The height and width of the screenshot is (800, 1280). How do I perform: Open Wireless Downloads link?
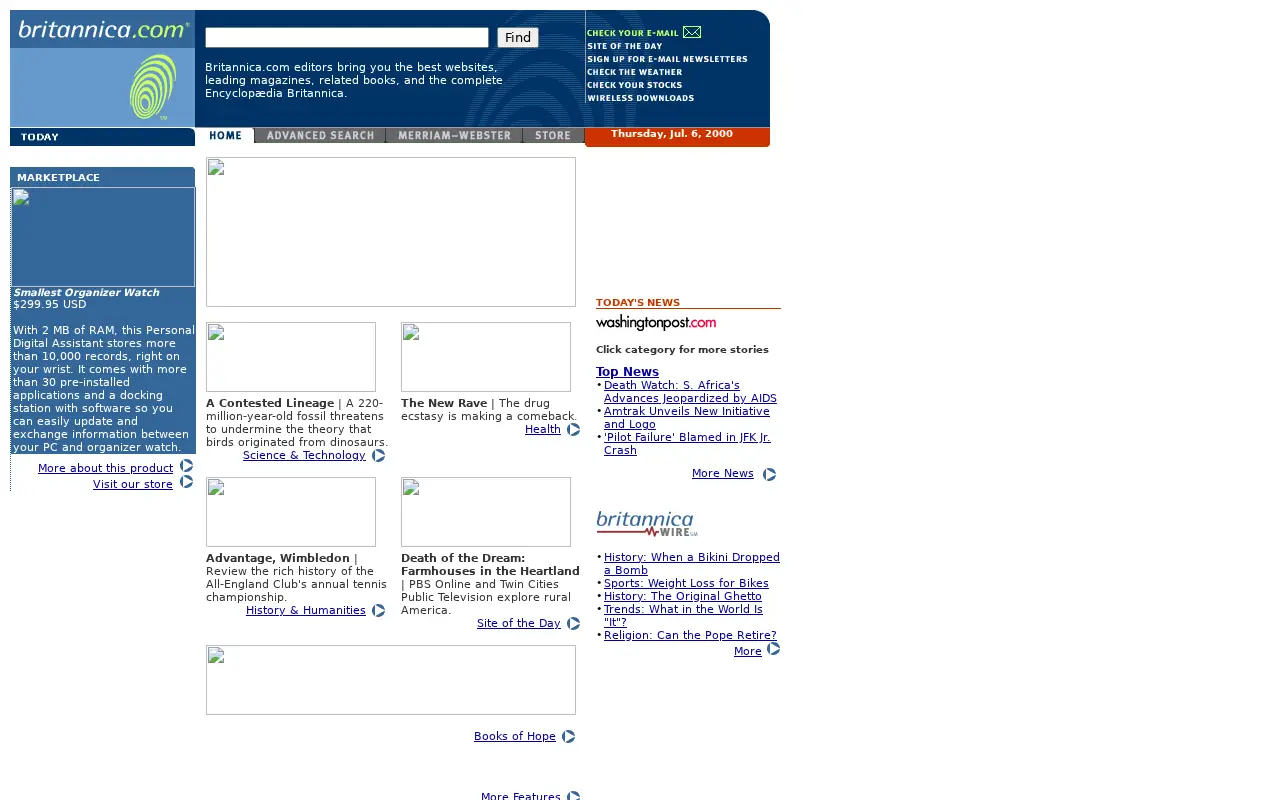click(641, 98)
